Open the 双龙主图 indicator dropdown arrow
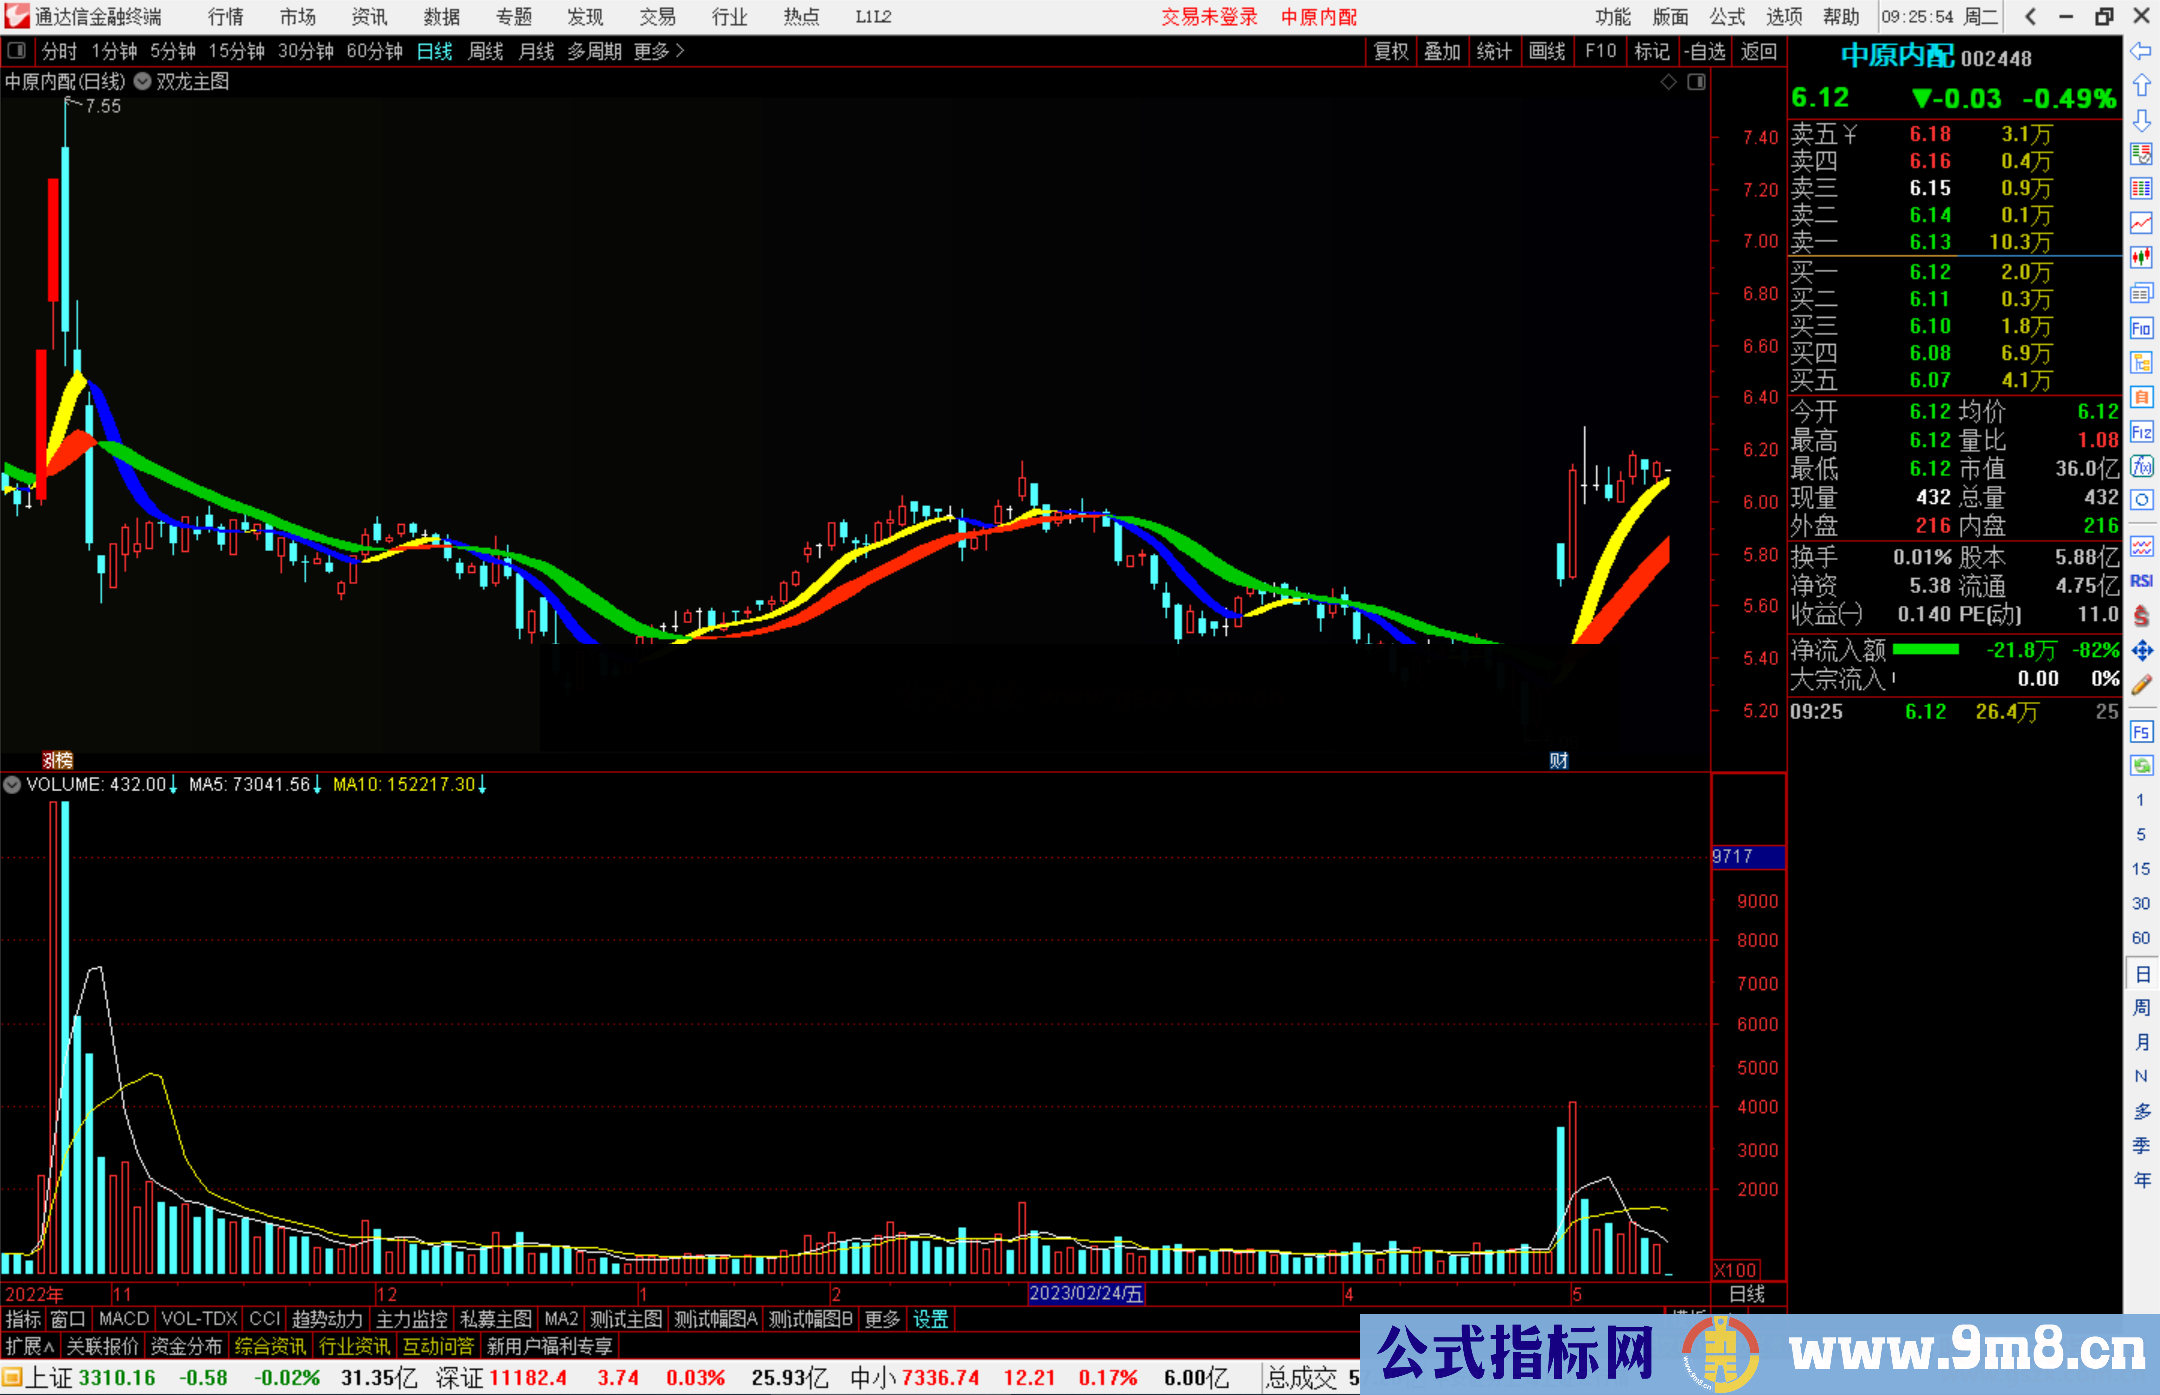Screen dimensions: 2160x1395 [x=143, y=82]
